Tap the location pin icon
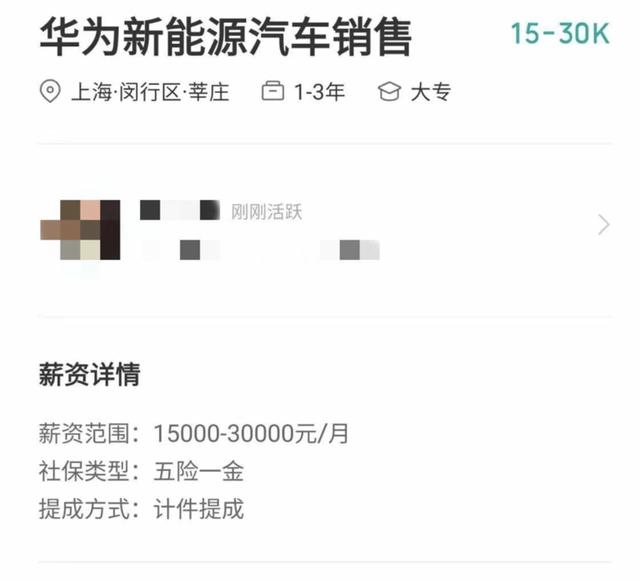Screen dimensions: 640x580 click(50, 91)
